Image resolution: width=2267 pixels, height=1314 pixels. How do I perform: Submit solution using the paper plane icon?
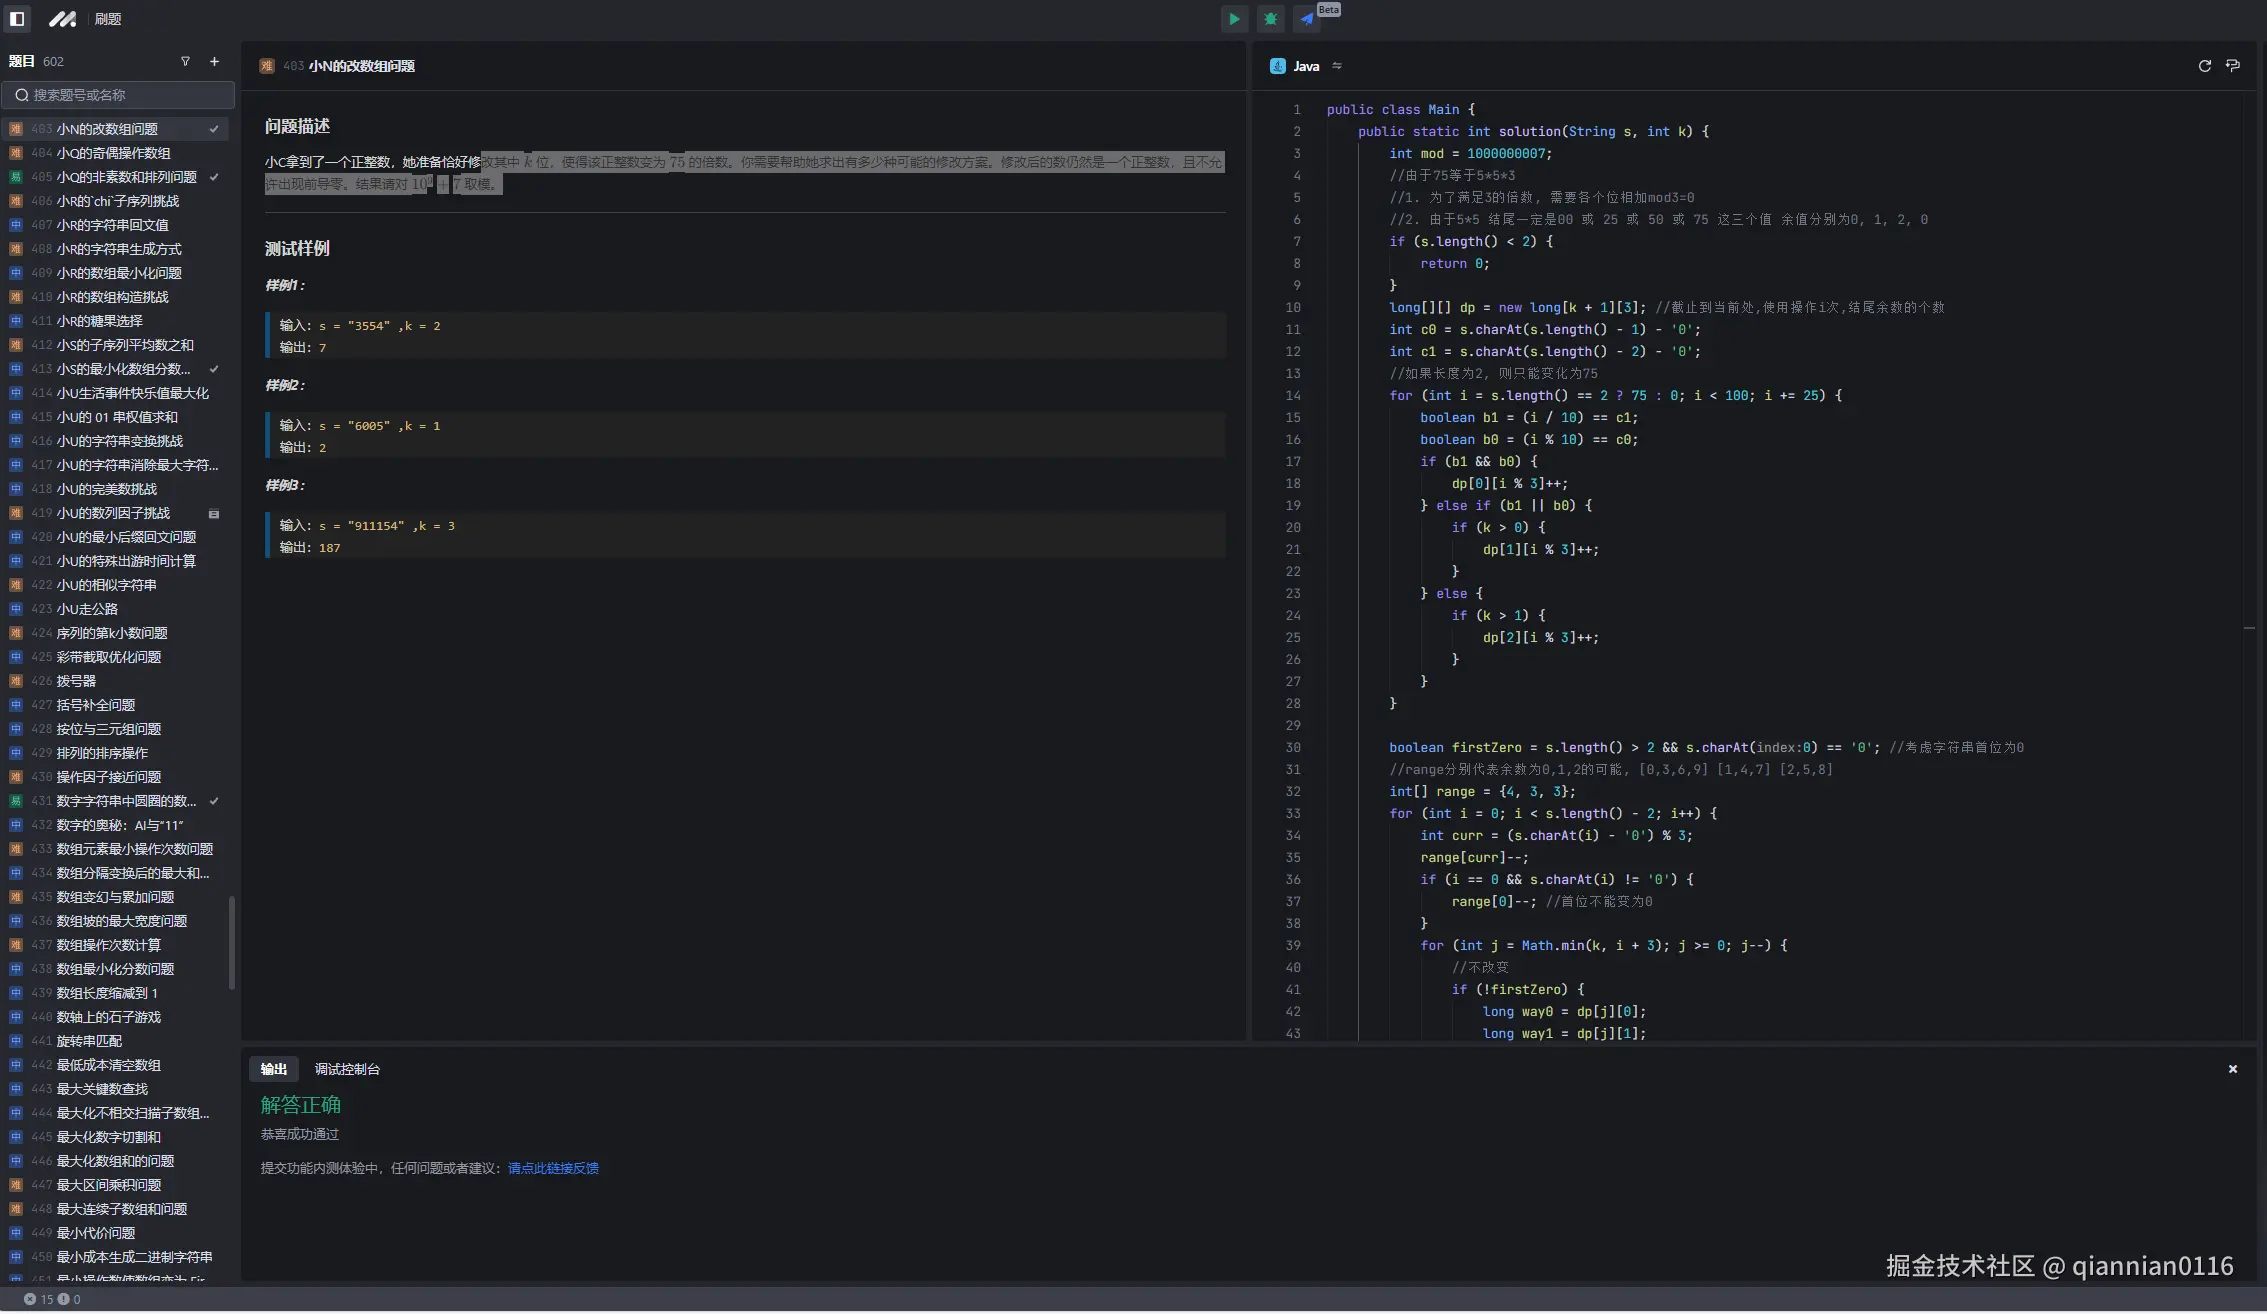coord(1306,19)
